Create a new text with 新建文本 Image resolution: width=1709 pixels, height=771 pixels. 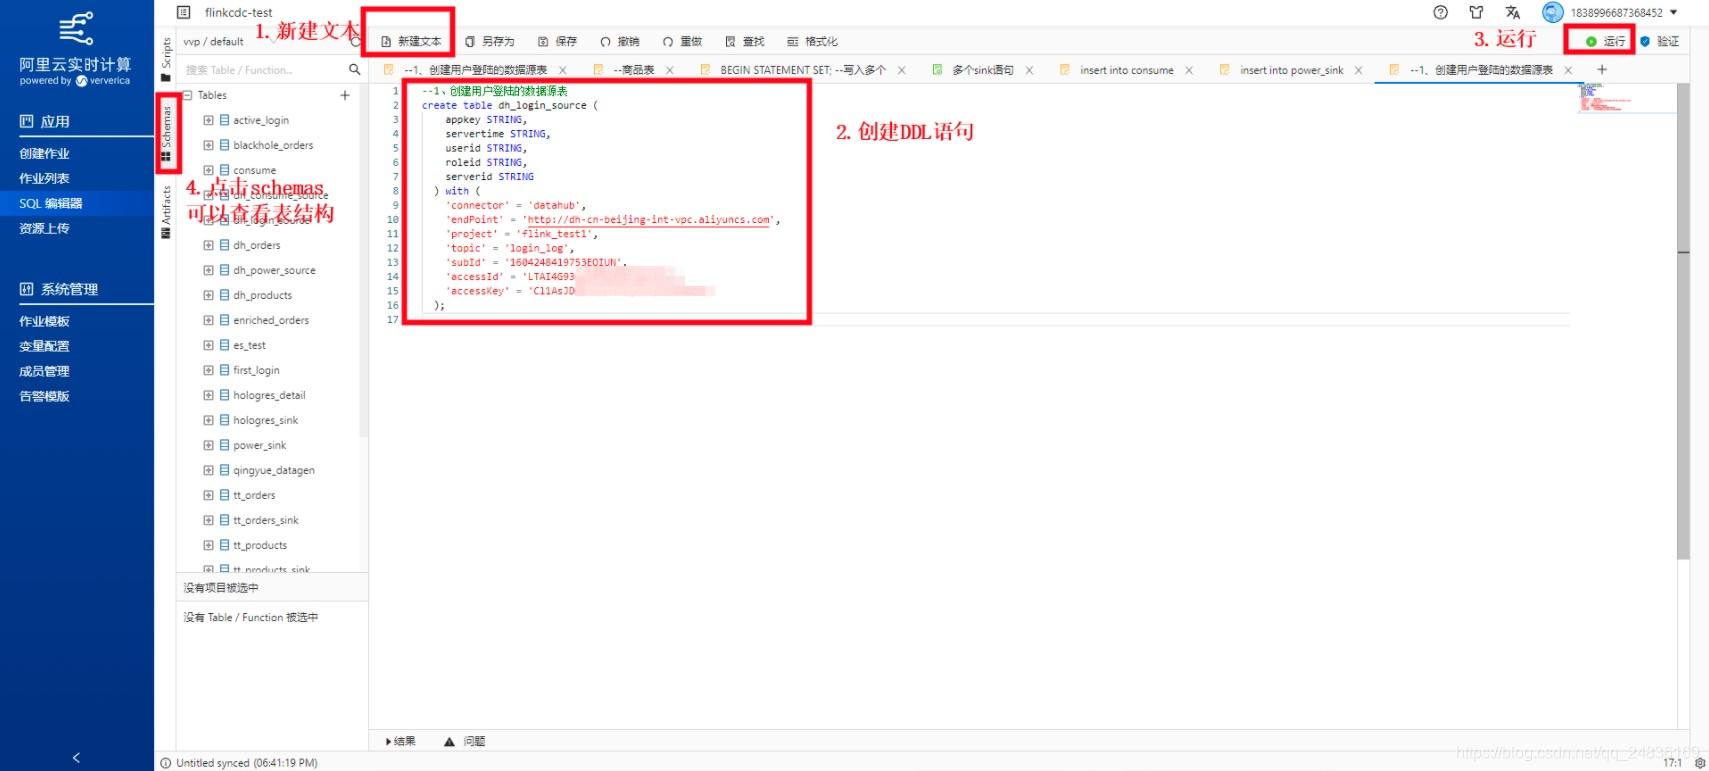[411, 41]
